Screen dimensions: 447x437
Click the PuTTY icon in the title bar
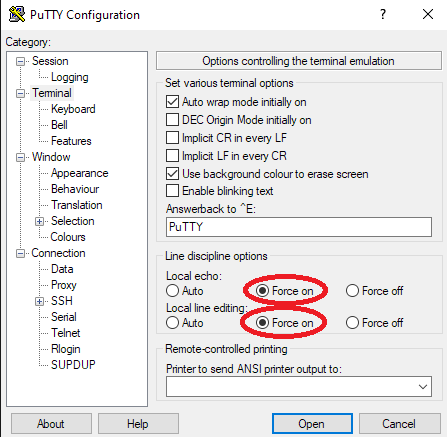click(x=17, y=14)
